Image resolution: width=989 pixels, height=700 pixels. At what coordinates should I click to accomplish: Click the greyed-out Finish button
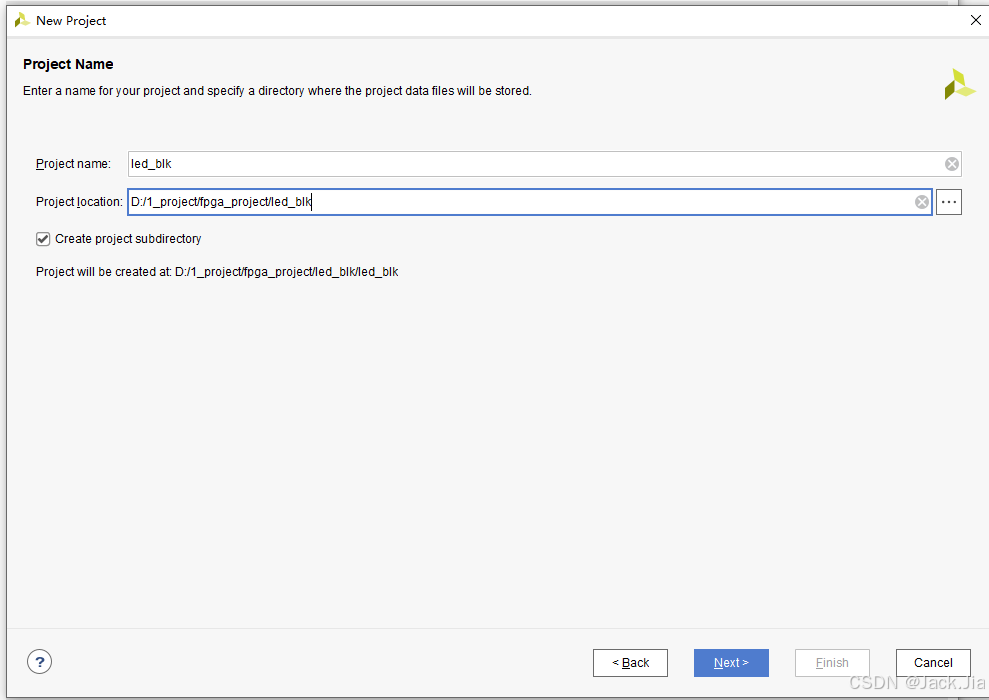832,663
